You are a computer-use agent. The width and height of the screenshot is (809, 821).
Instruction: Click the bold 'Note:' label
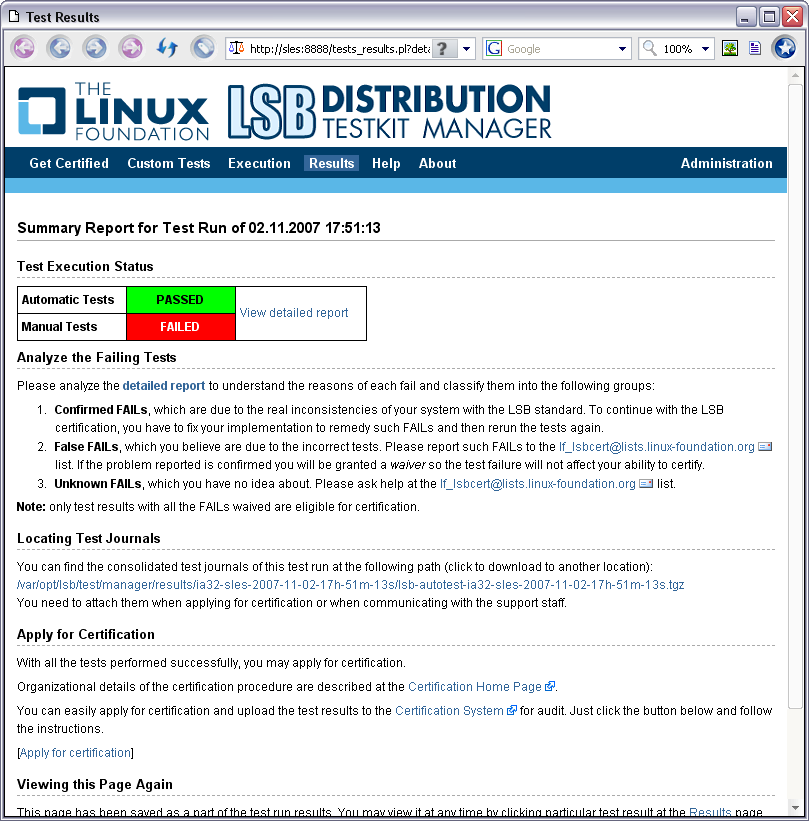click(x=31, y=507)
